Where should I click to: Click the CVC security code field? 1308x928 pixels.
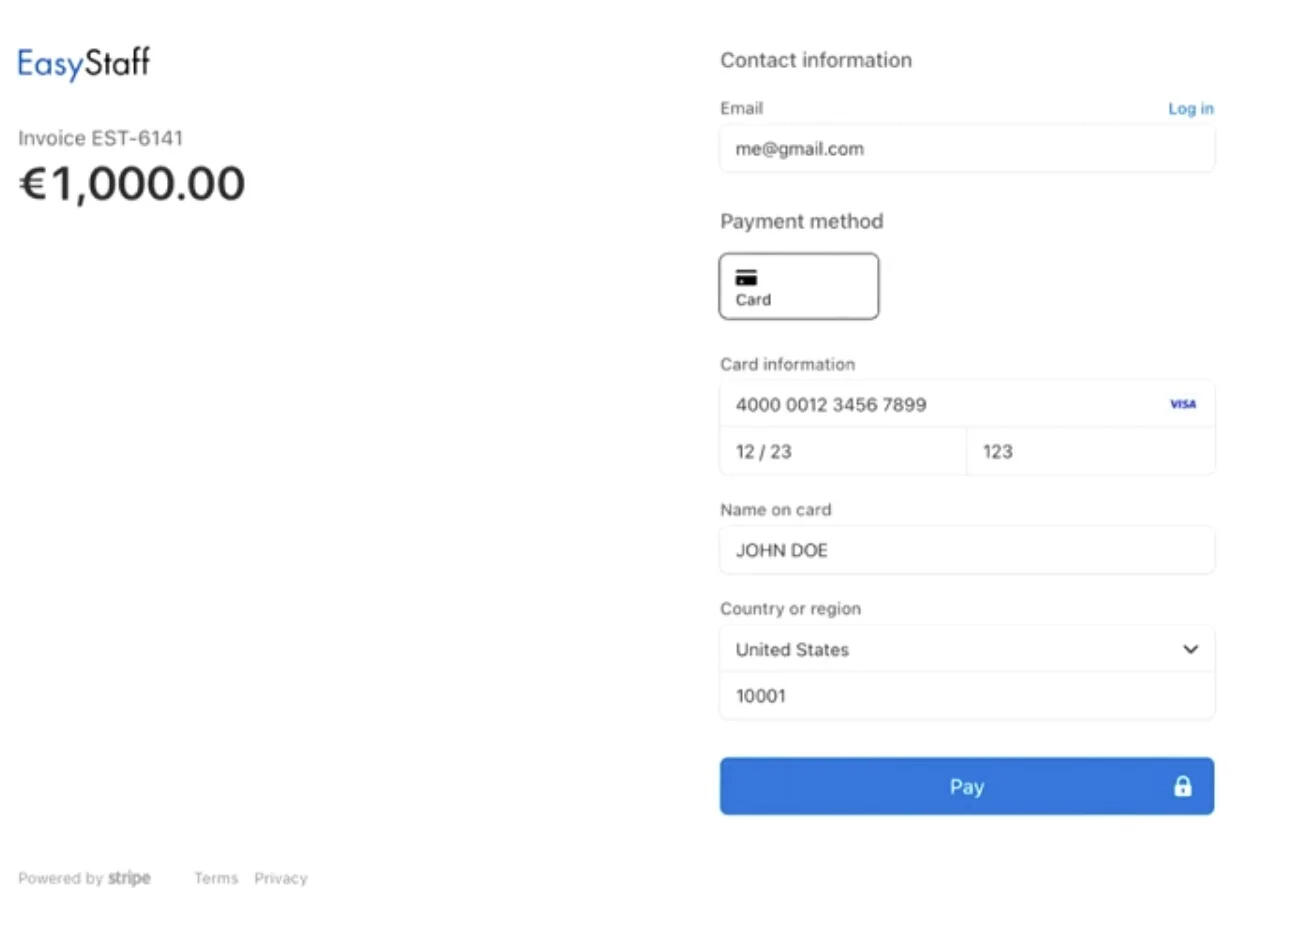tap(1090, 451)
